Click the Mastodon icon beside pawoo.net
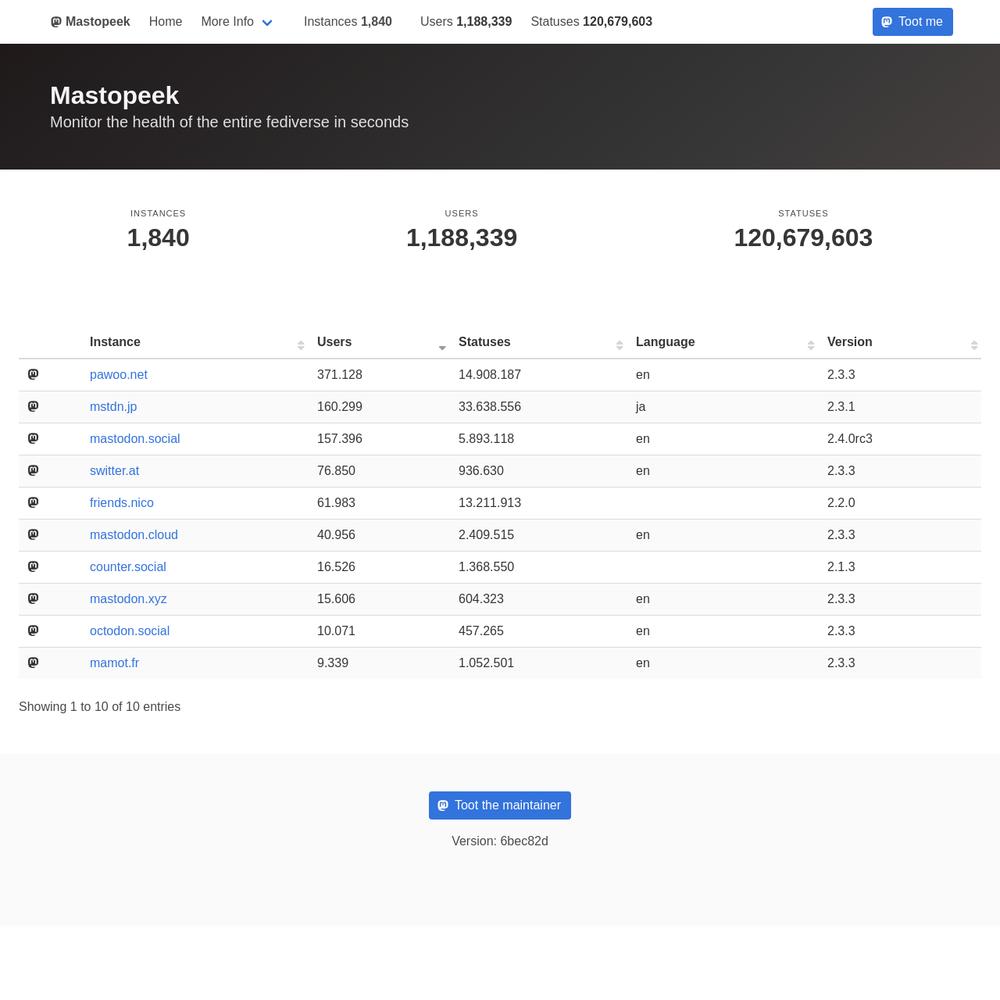The image size is (1000, 1000). click(33, 374)
